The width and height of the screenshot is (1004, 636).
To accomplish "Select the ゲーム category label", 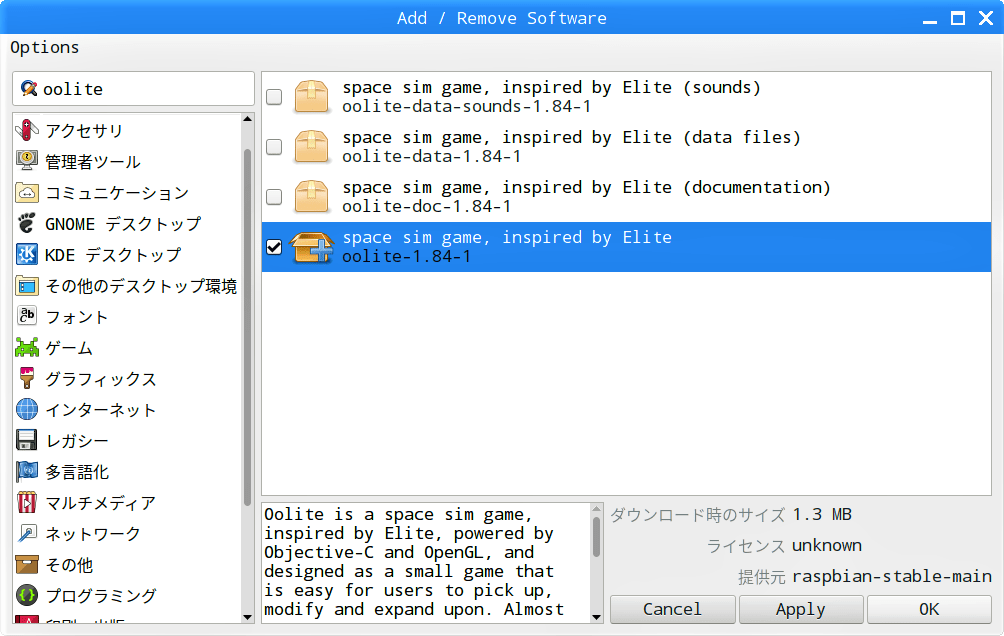I will pos(69,348).
